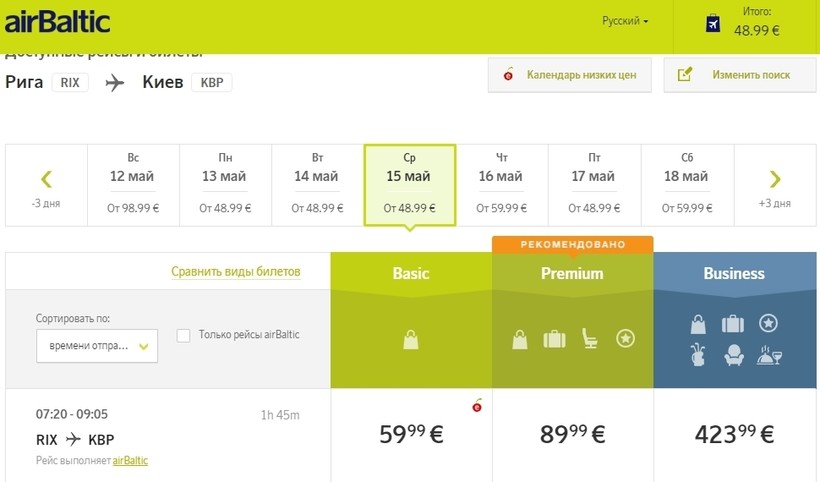
Task: Click the KBP airport code badge next to Киев
Action: coord(212,83)
